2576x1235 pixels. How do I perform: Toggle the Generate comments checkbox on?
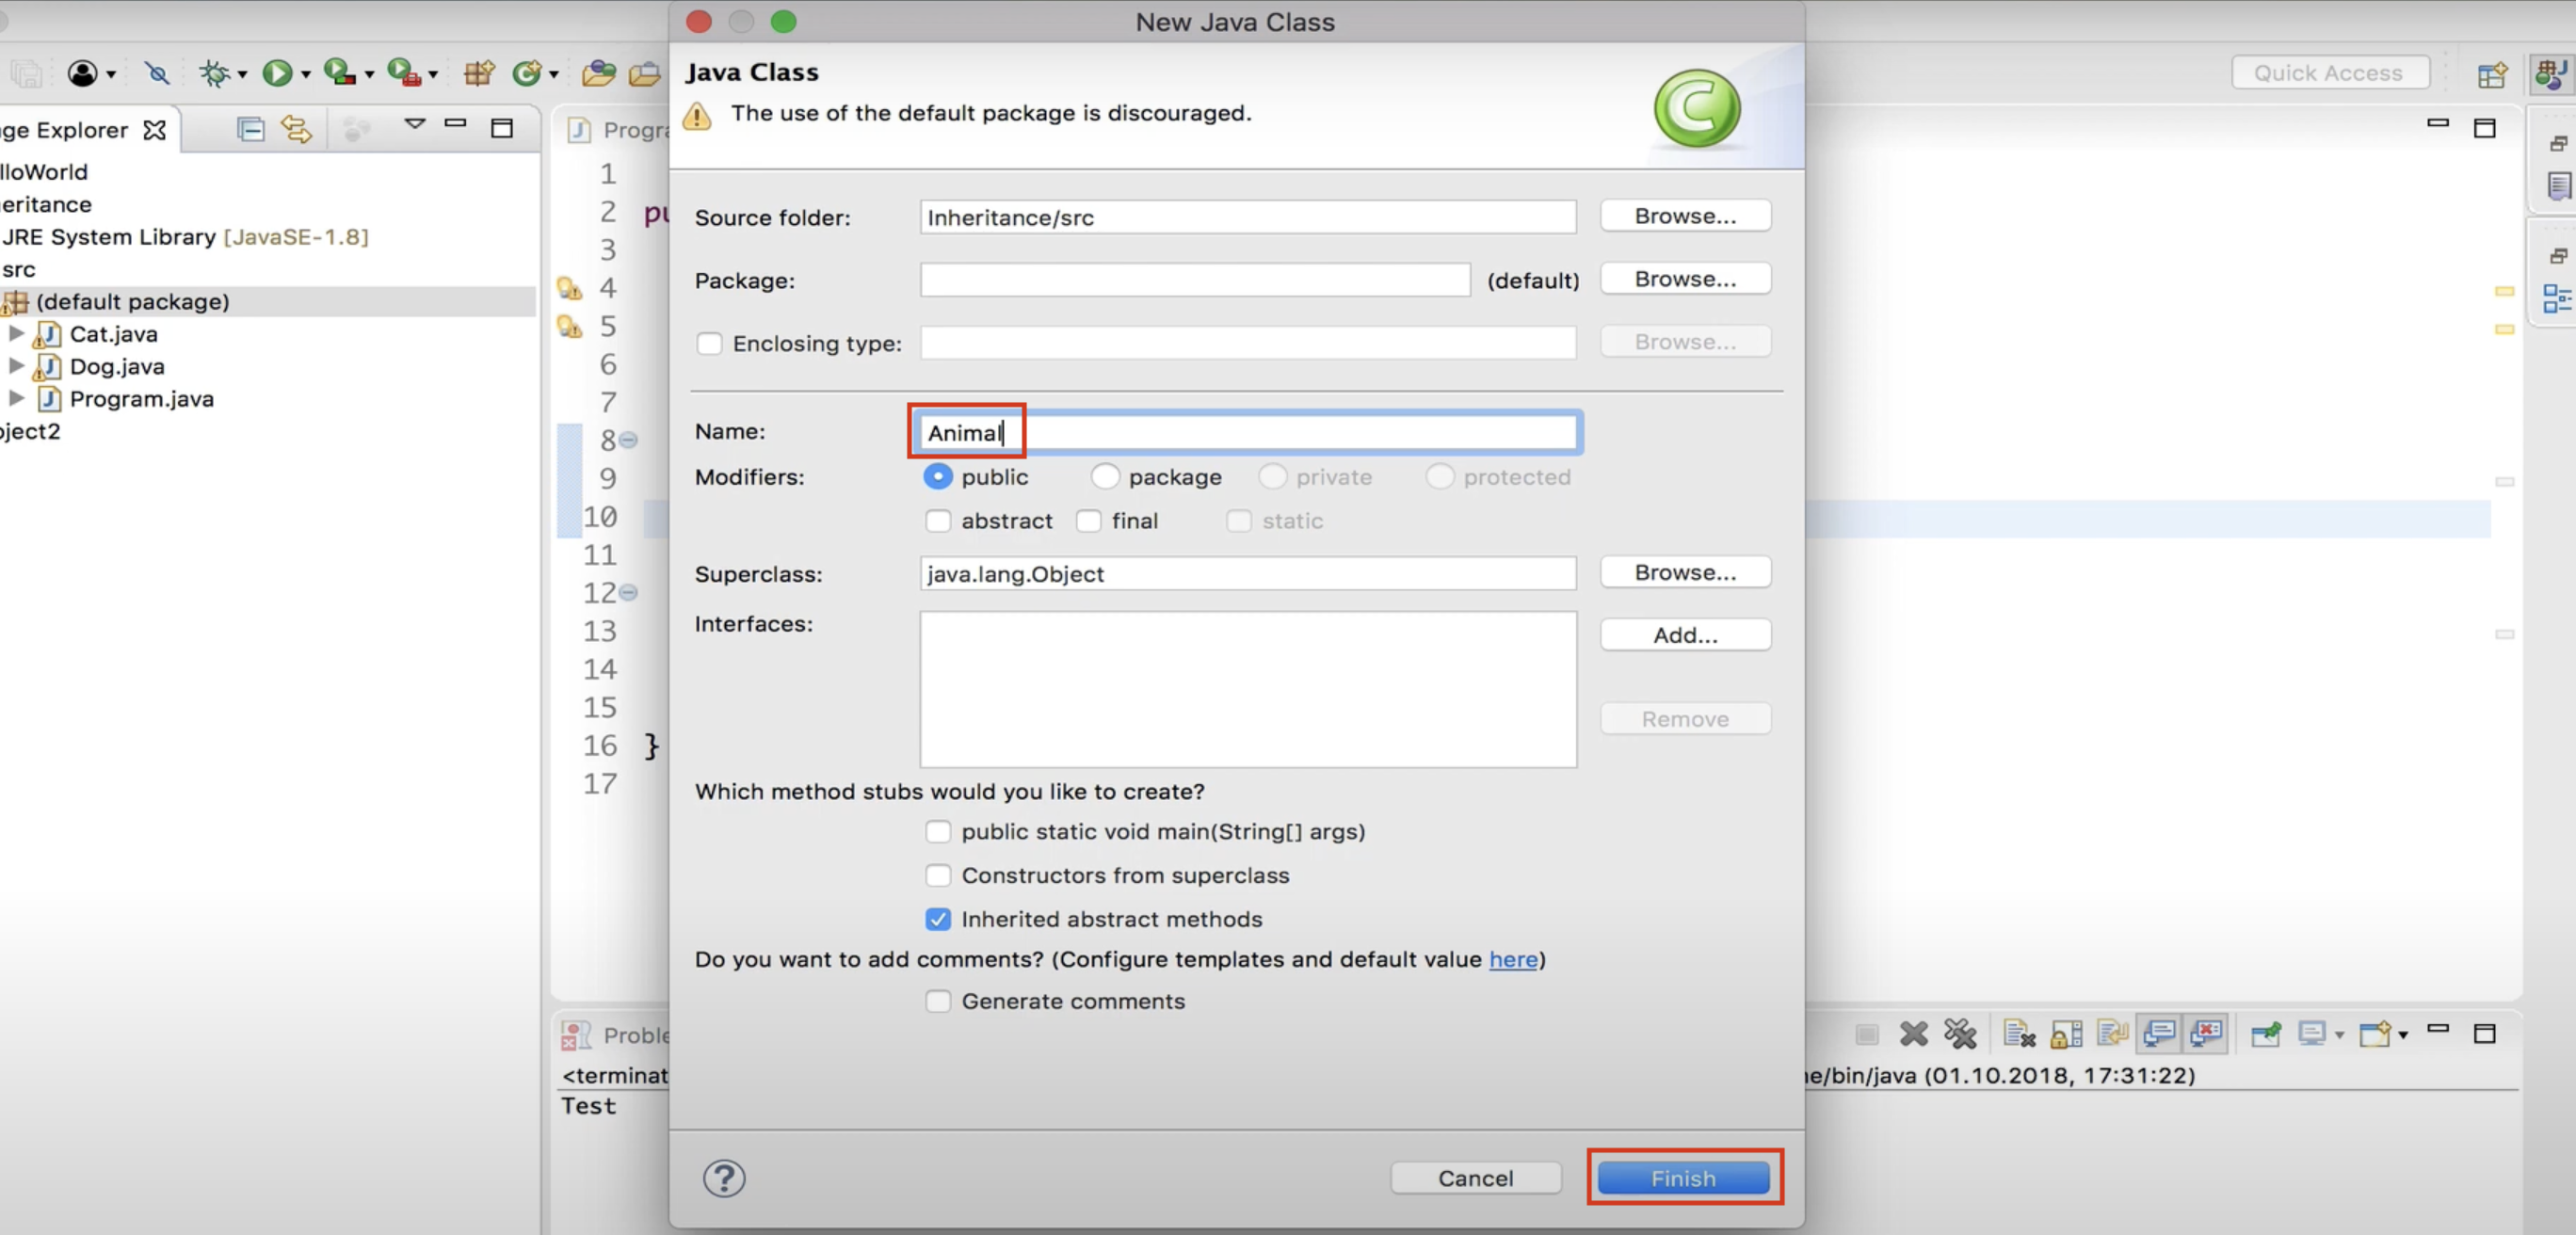[x=935, y=1001]
